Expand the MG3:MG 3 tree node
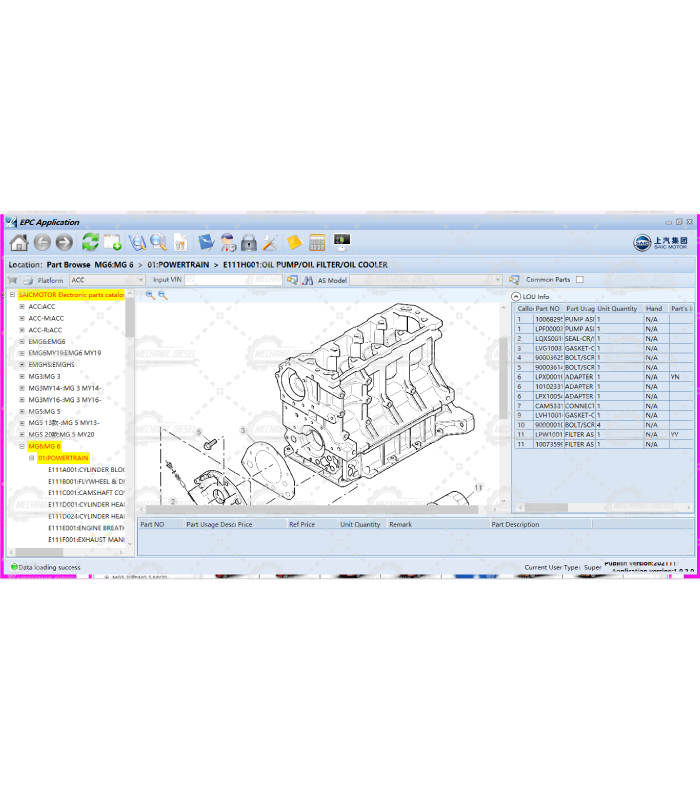Image resolution: width=700 pixels, height=800 pixels. click(x=22, y=376)
